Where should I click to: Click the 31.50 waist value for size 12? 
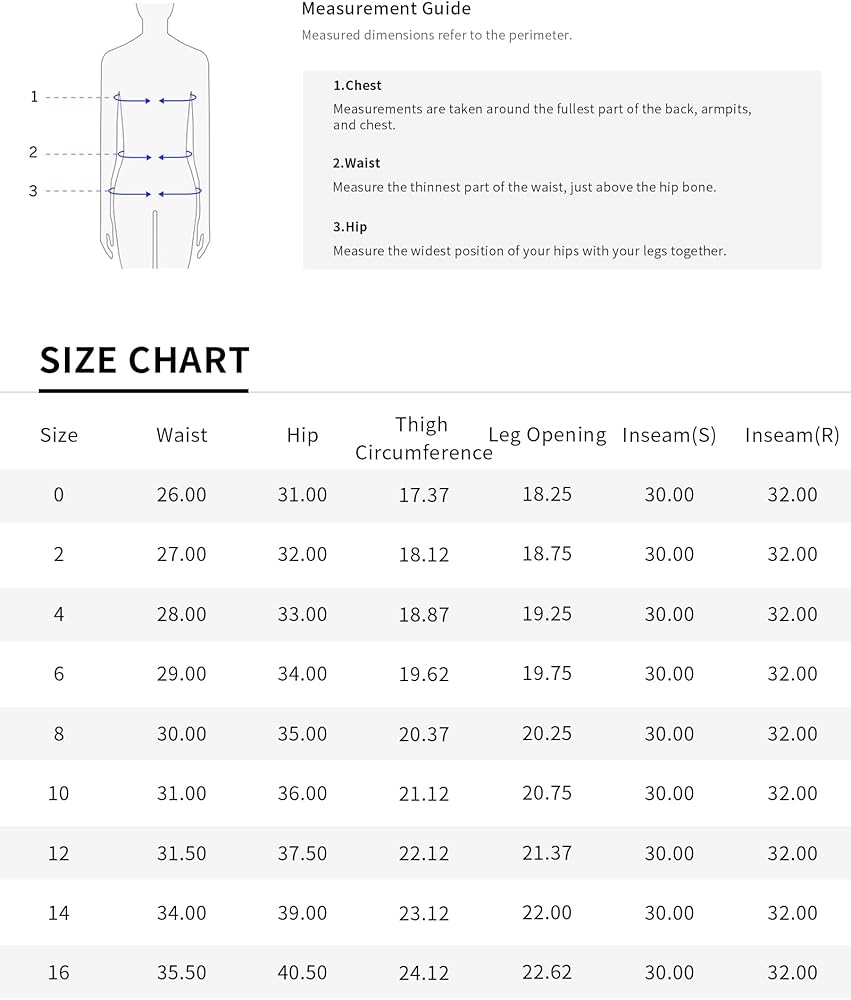182,853
